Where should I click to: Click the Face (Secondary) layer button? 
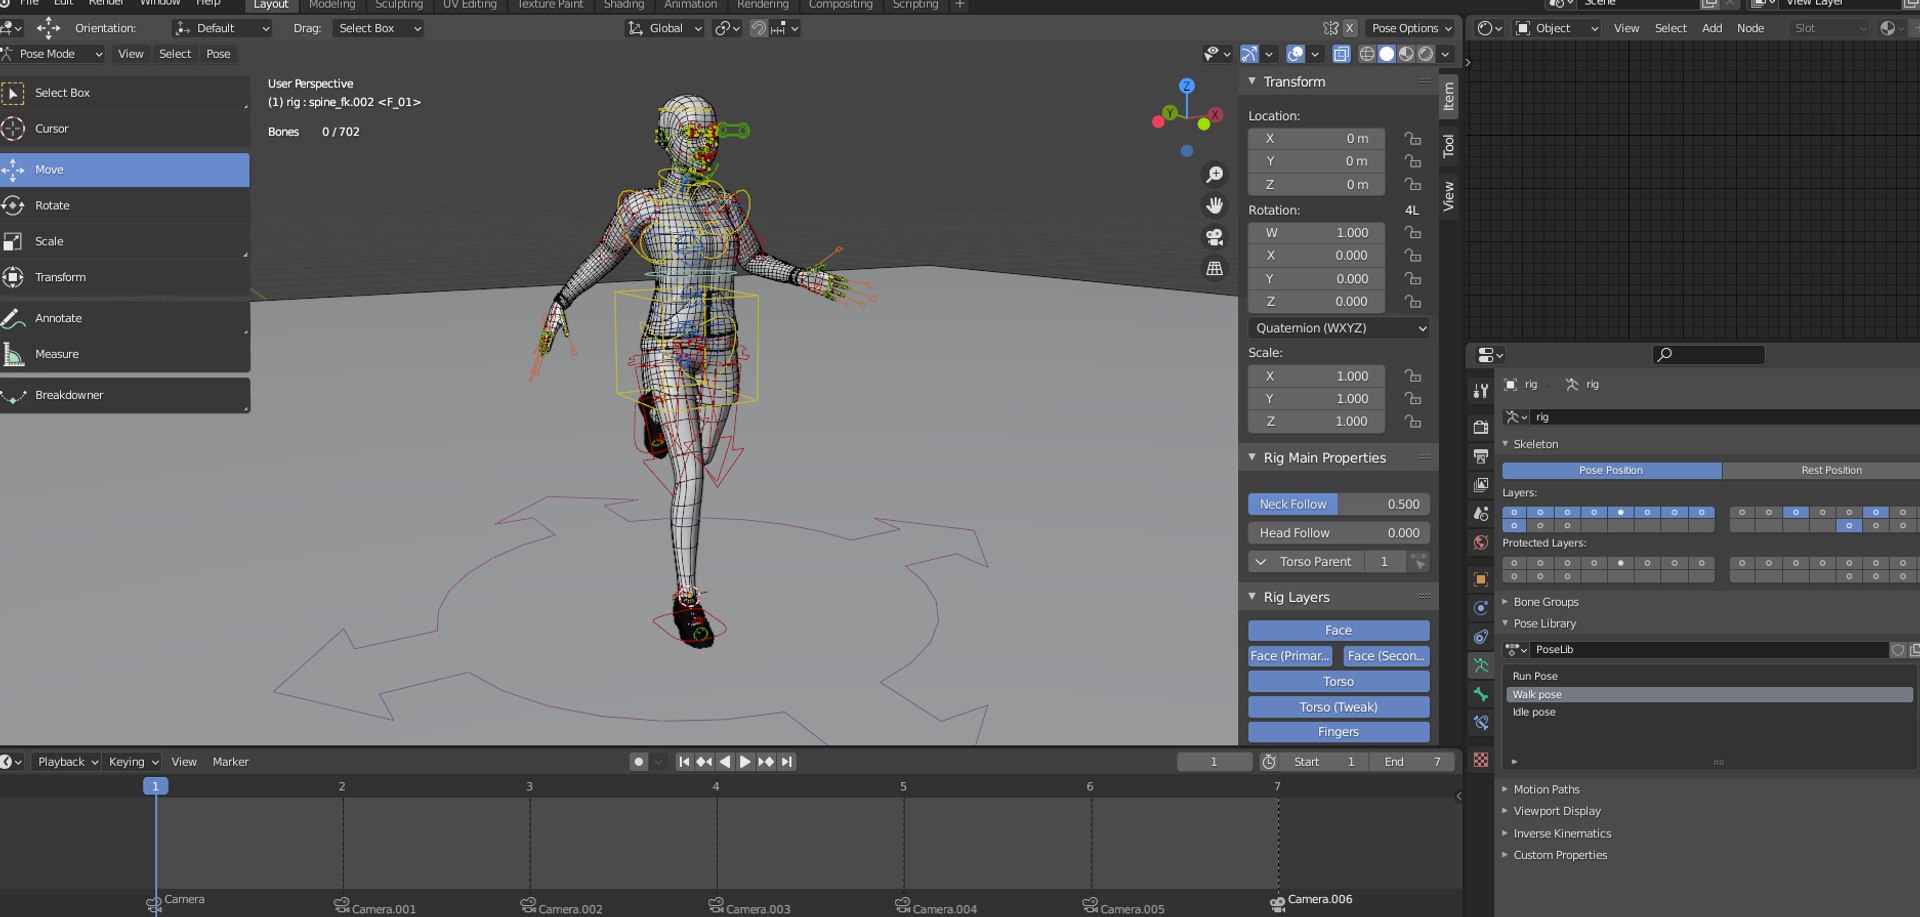(x=1386, y=656)
